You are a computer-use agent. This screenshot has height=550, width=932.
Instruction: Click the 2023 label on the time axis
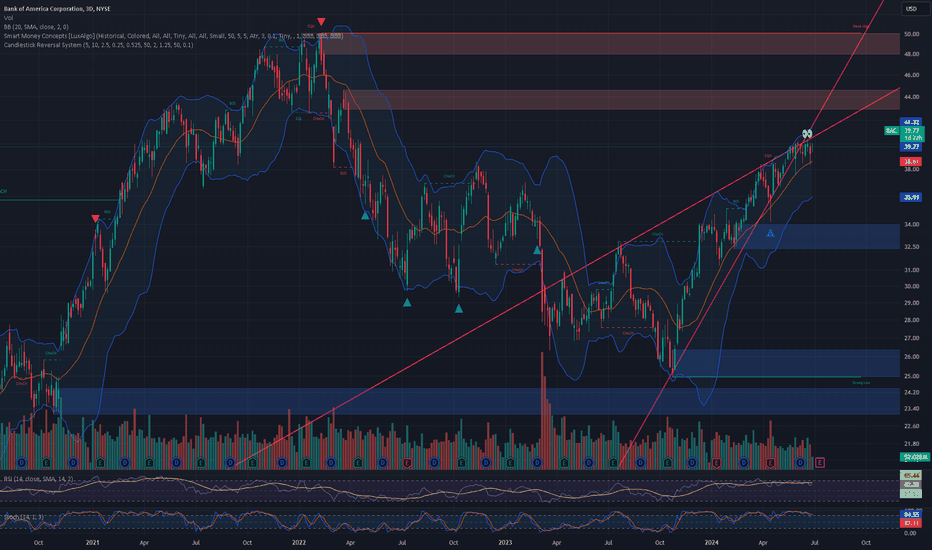pos(505,542)
